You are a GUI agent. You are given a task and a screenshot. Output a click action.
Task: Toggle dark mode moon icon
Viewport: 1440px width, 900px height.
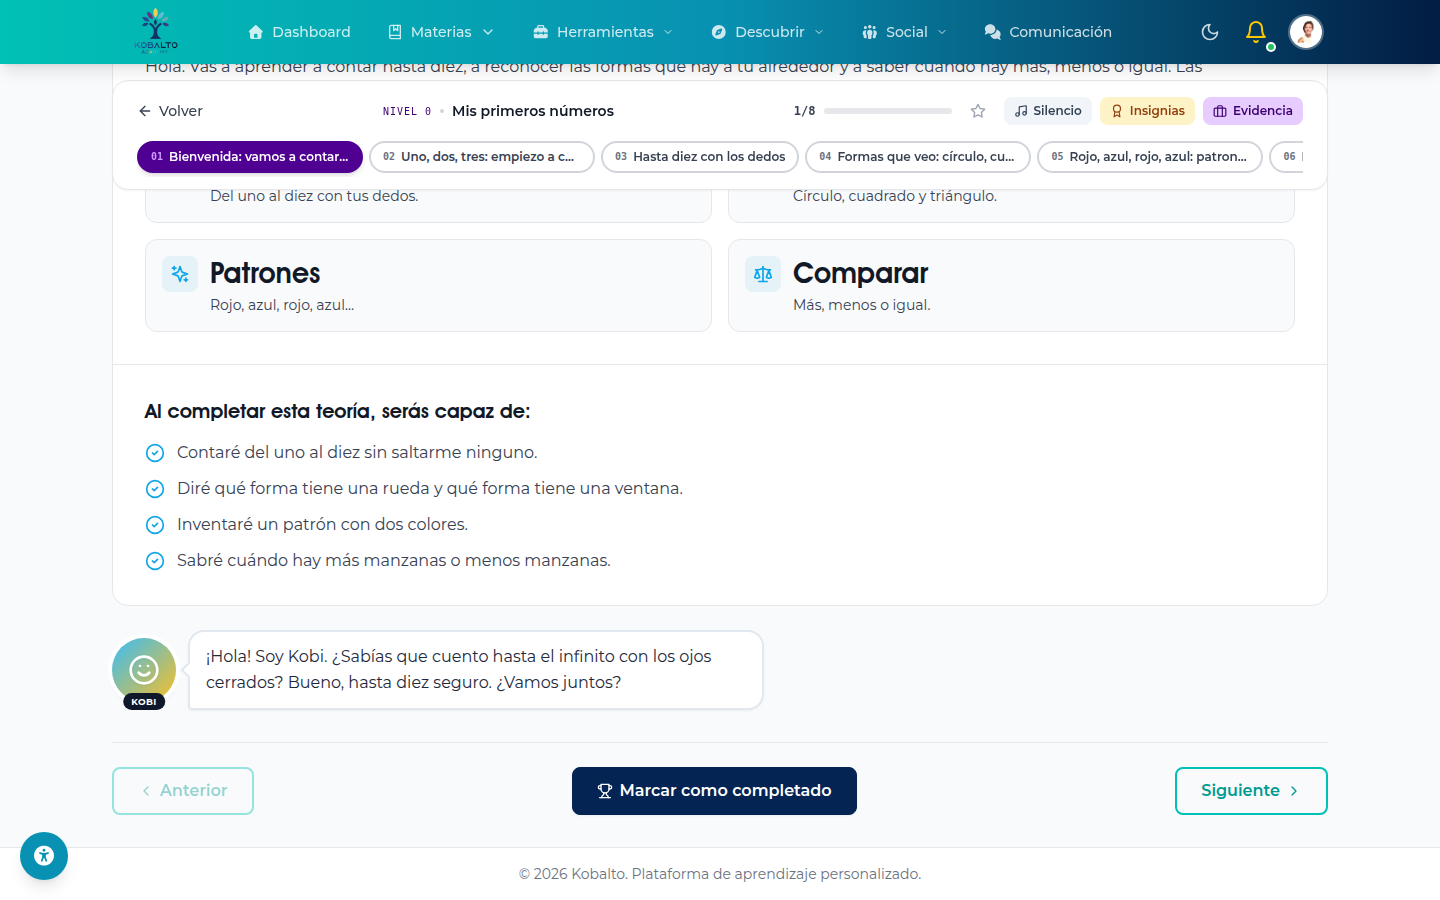[1210, 32]
